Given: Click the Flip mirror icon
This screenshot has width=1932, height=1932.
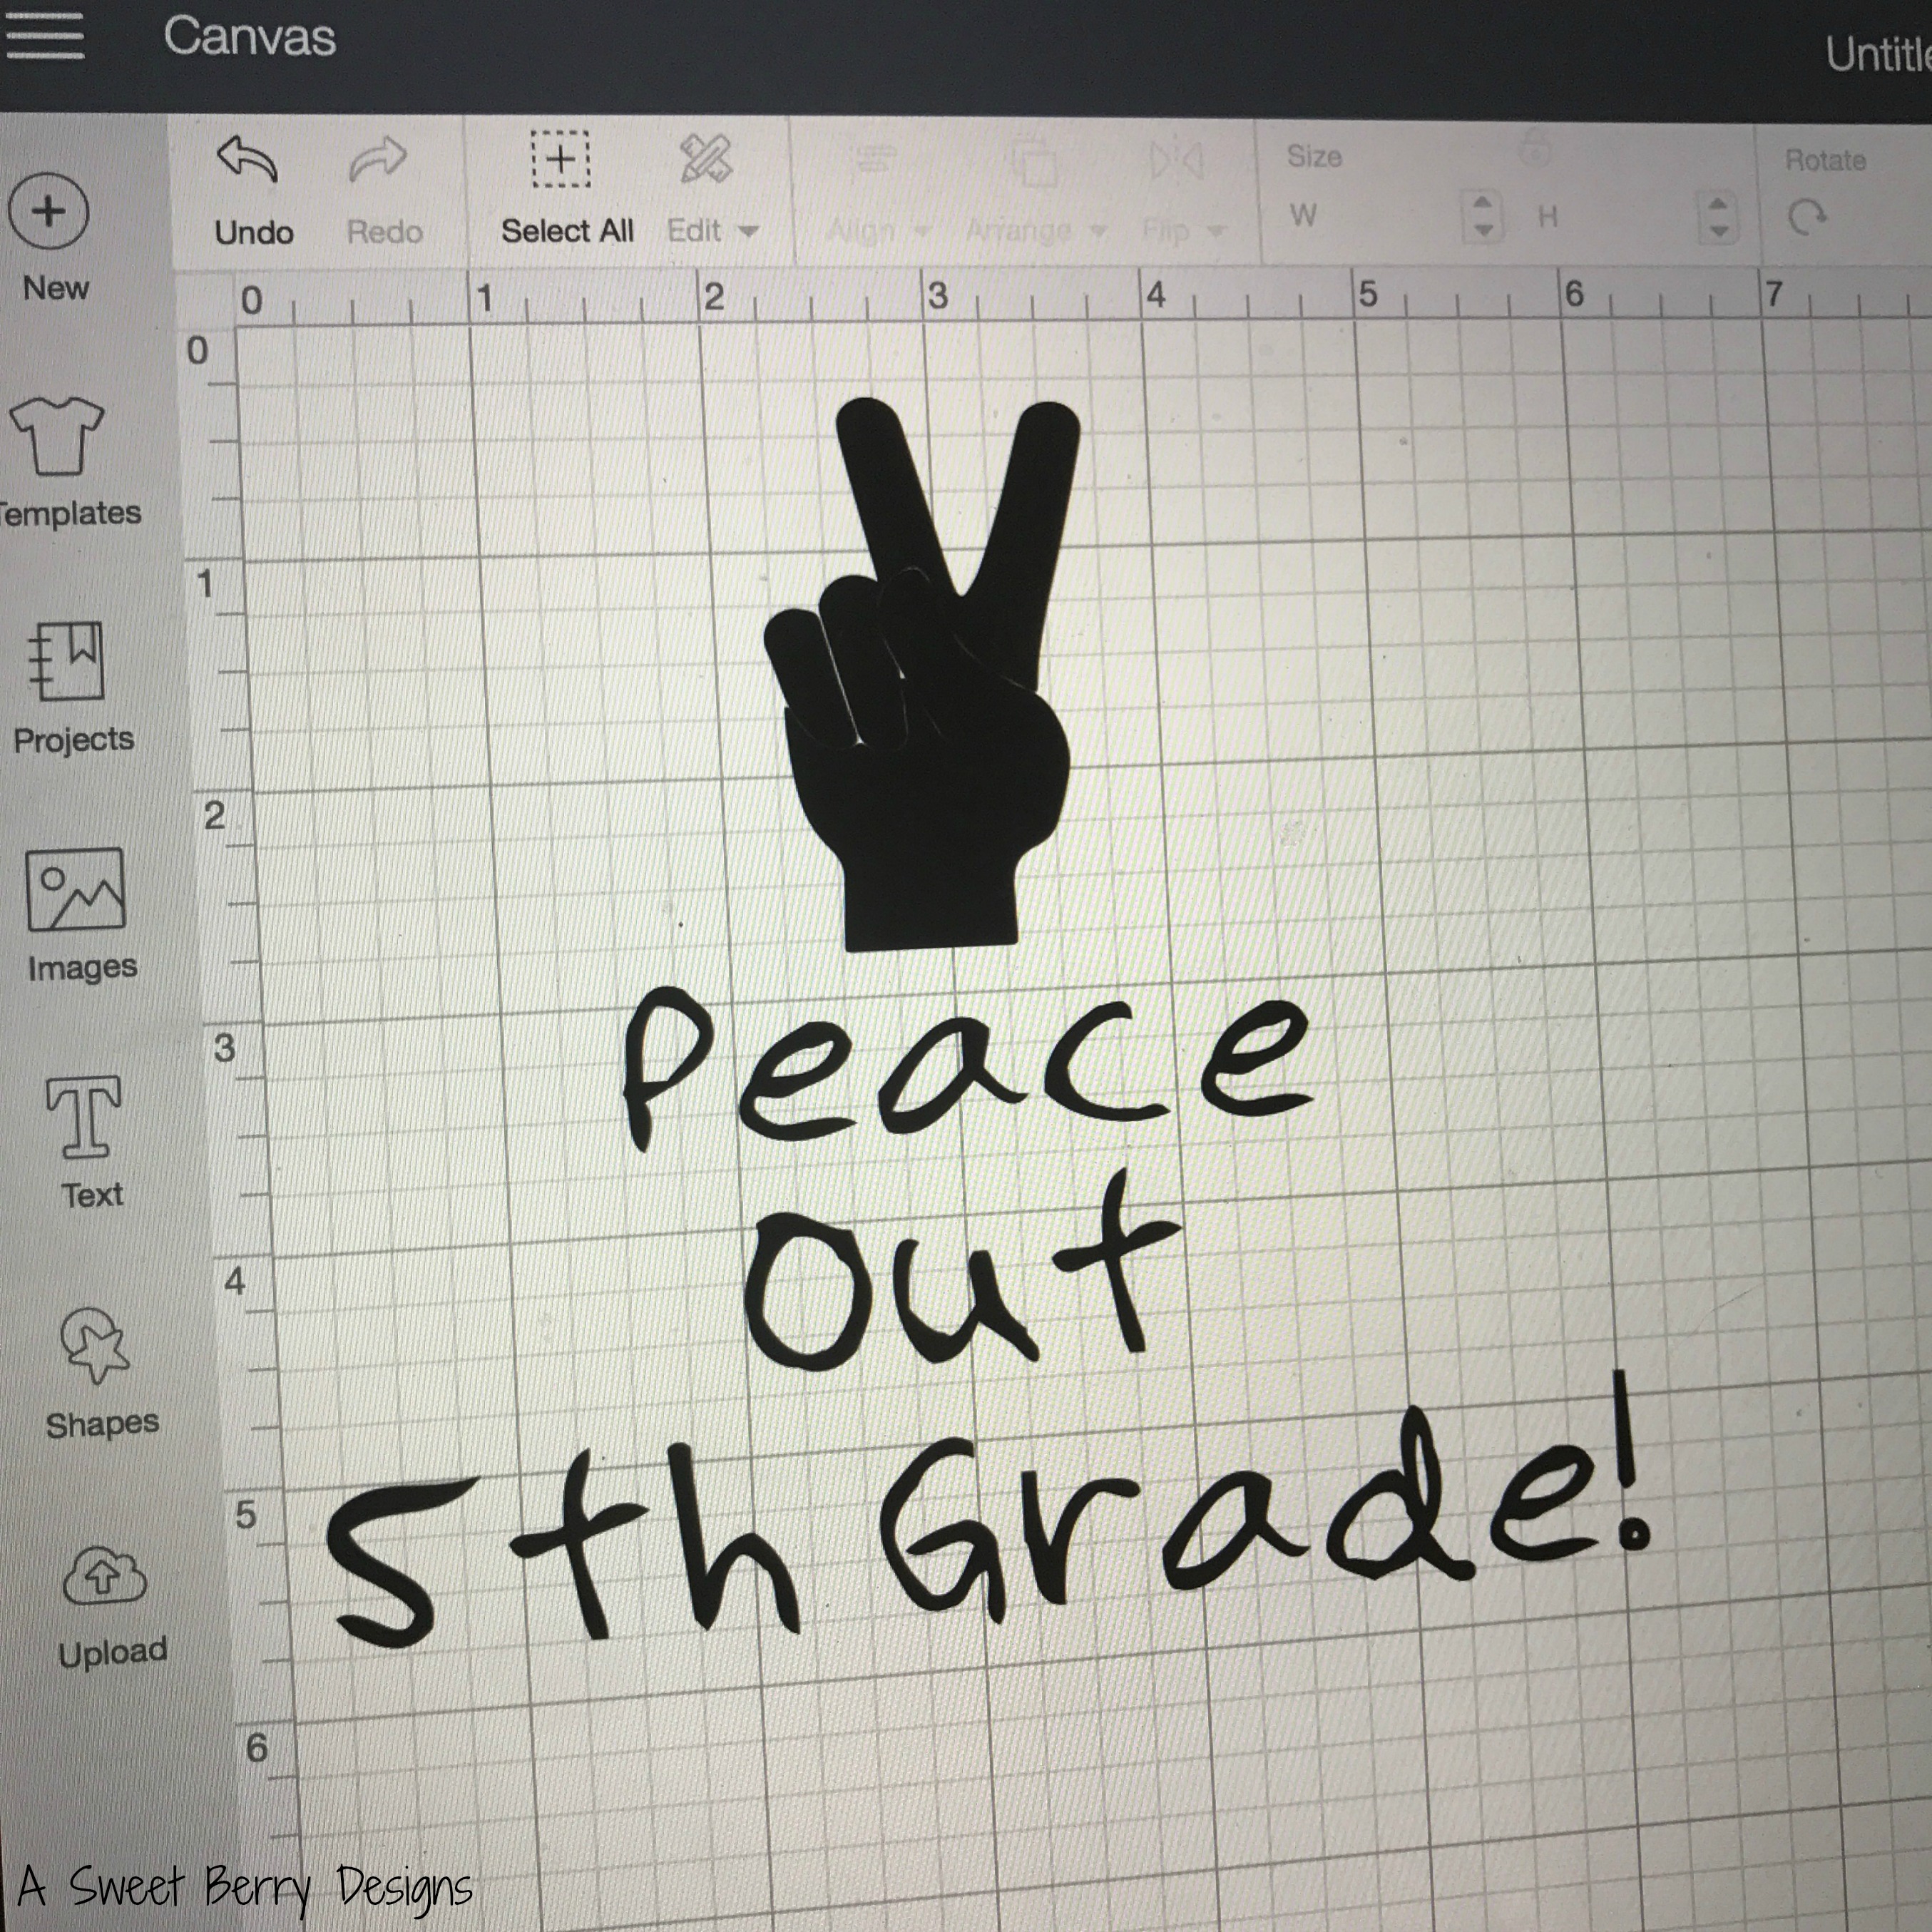Looking at the screenshot, I should point(1176,160).
